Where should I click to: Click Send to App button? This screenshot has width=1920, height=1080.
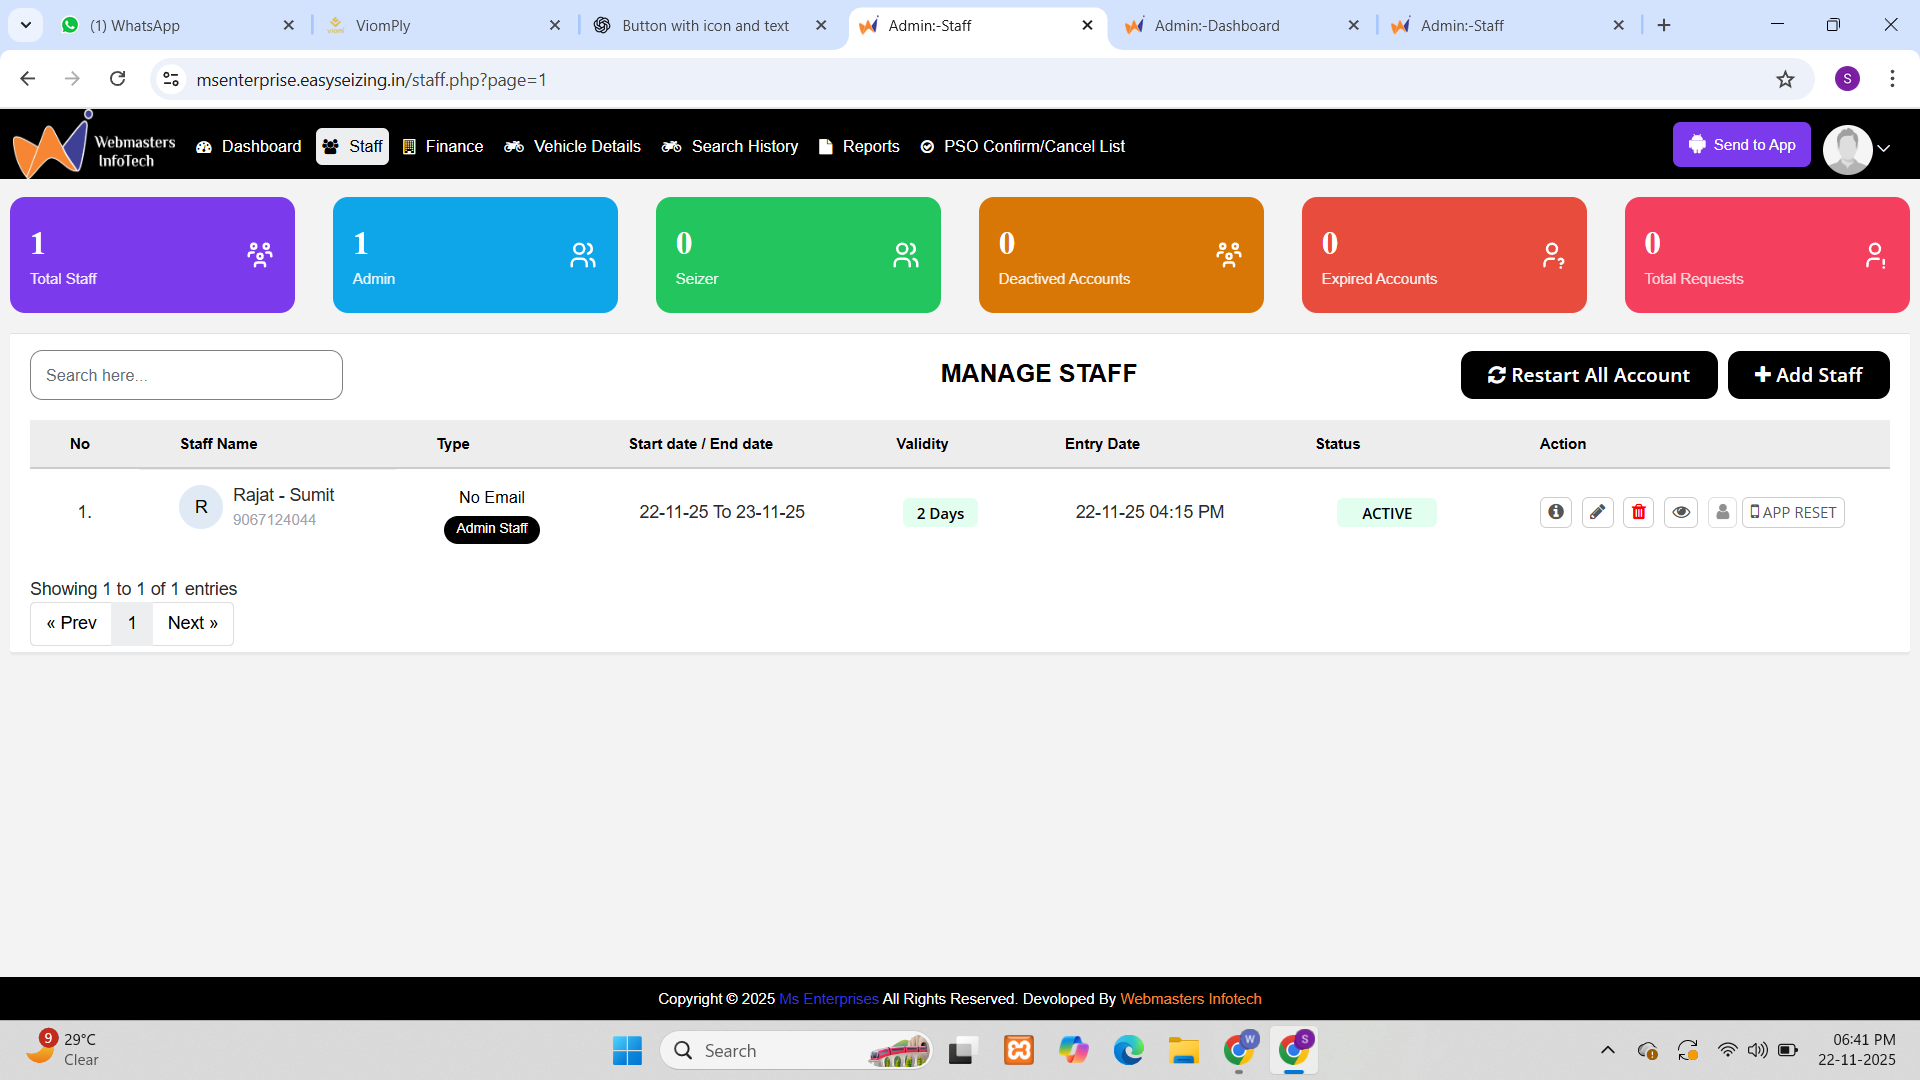[x=1742, y=145]
